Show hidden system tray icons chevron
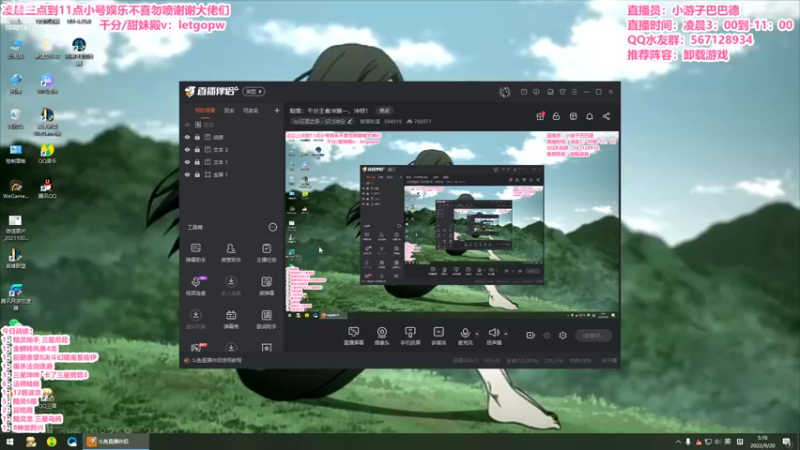Viewport: 800px width, 450px height. [x=678, y=442]
